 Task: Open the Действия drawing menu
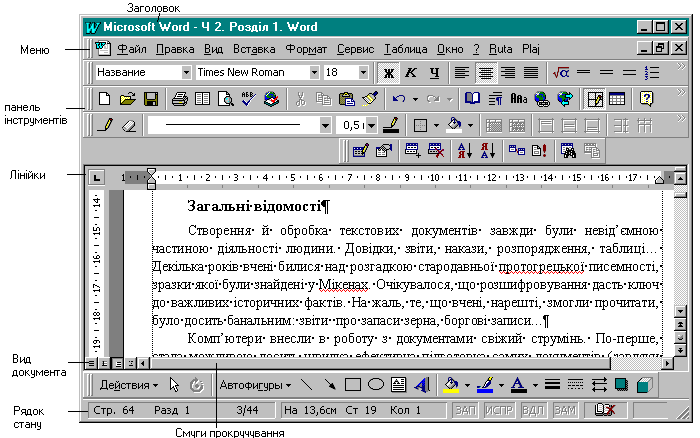[128, 384]
